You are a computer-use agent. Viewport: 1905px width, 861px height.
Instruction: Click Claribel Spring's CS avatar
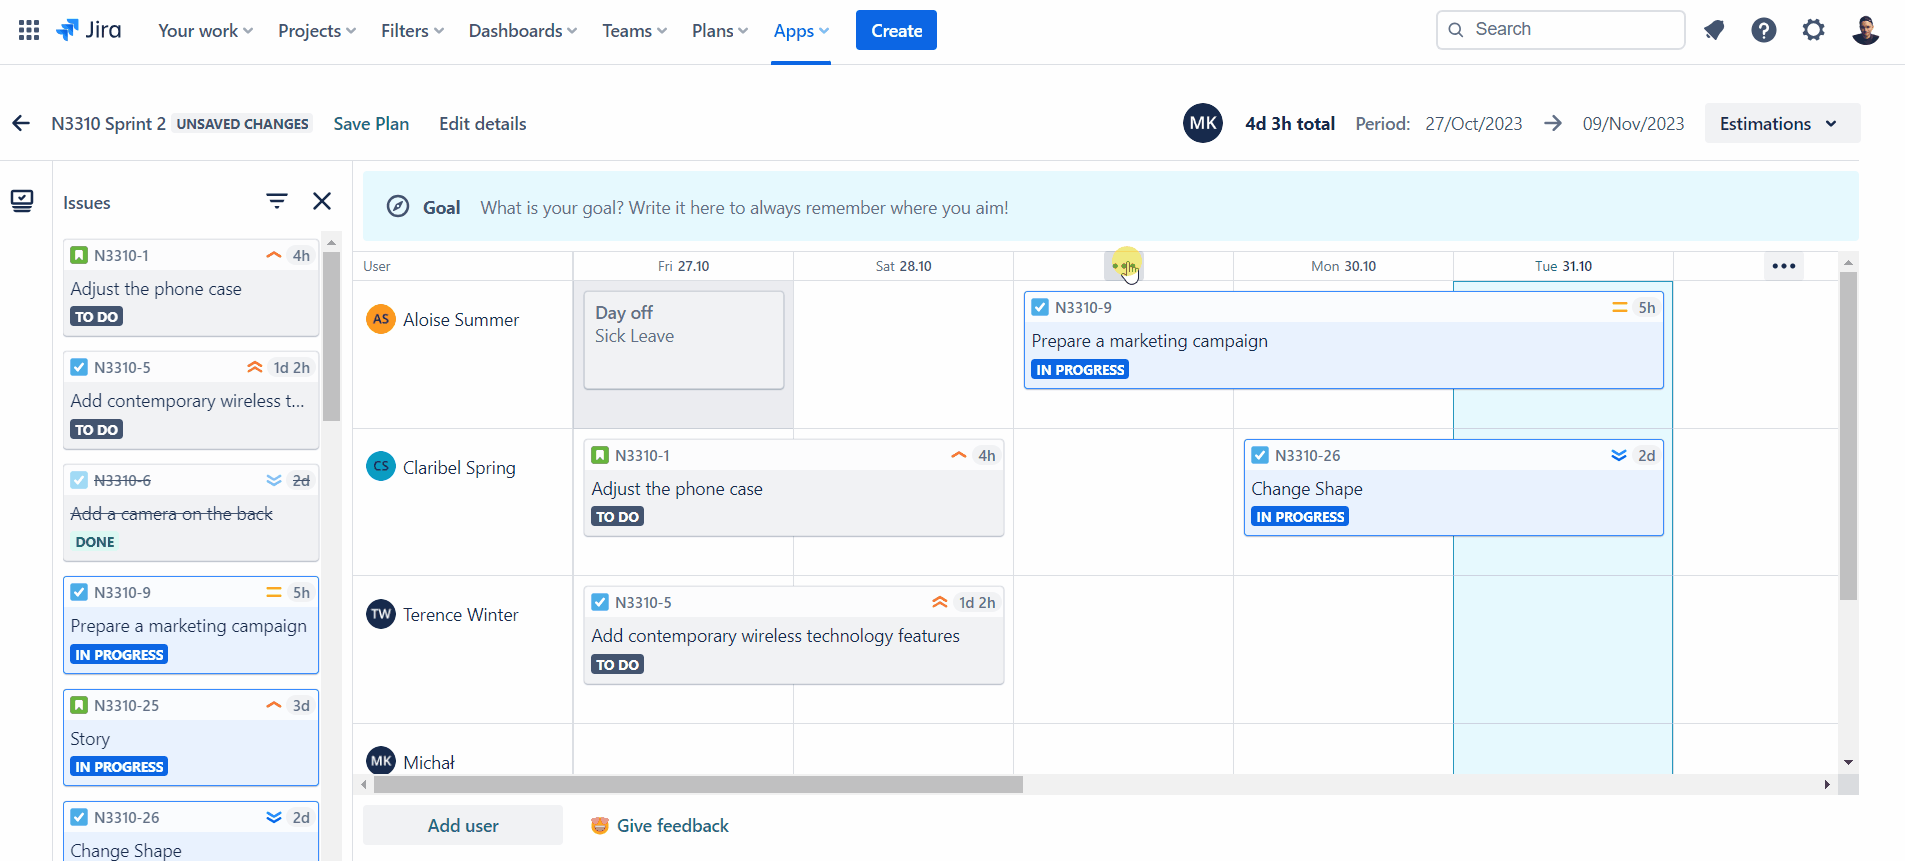pyautogui.click(x=380, y=466)
